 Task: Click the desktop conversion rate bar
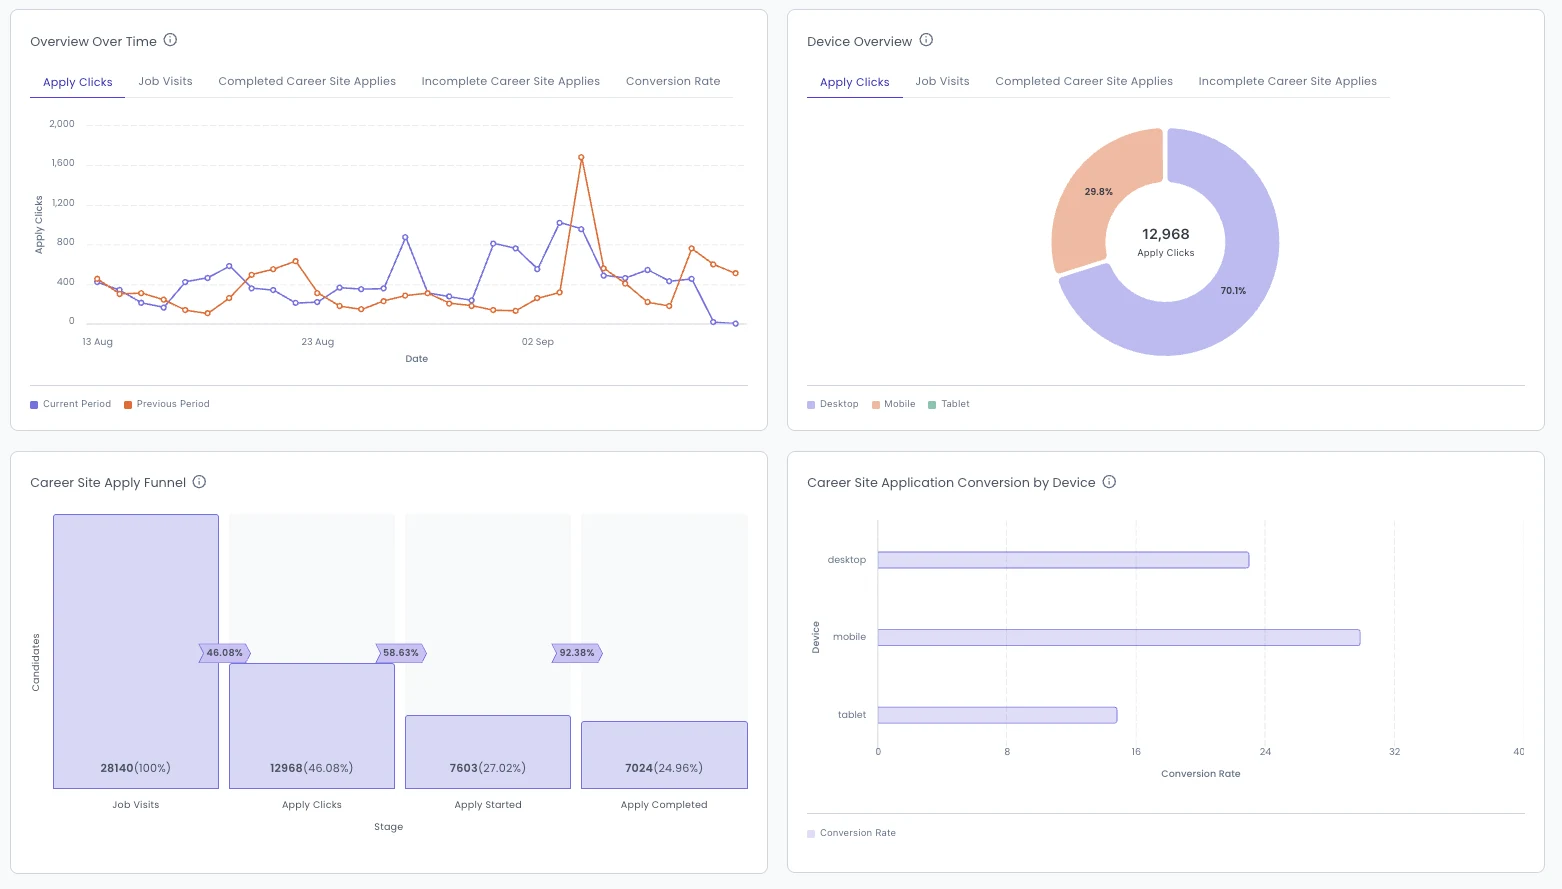pyautogui.click(x=1063, y=560)
